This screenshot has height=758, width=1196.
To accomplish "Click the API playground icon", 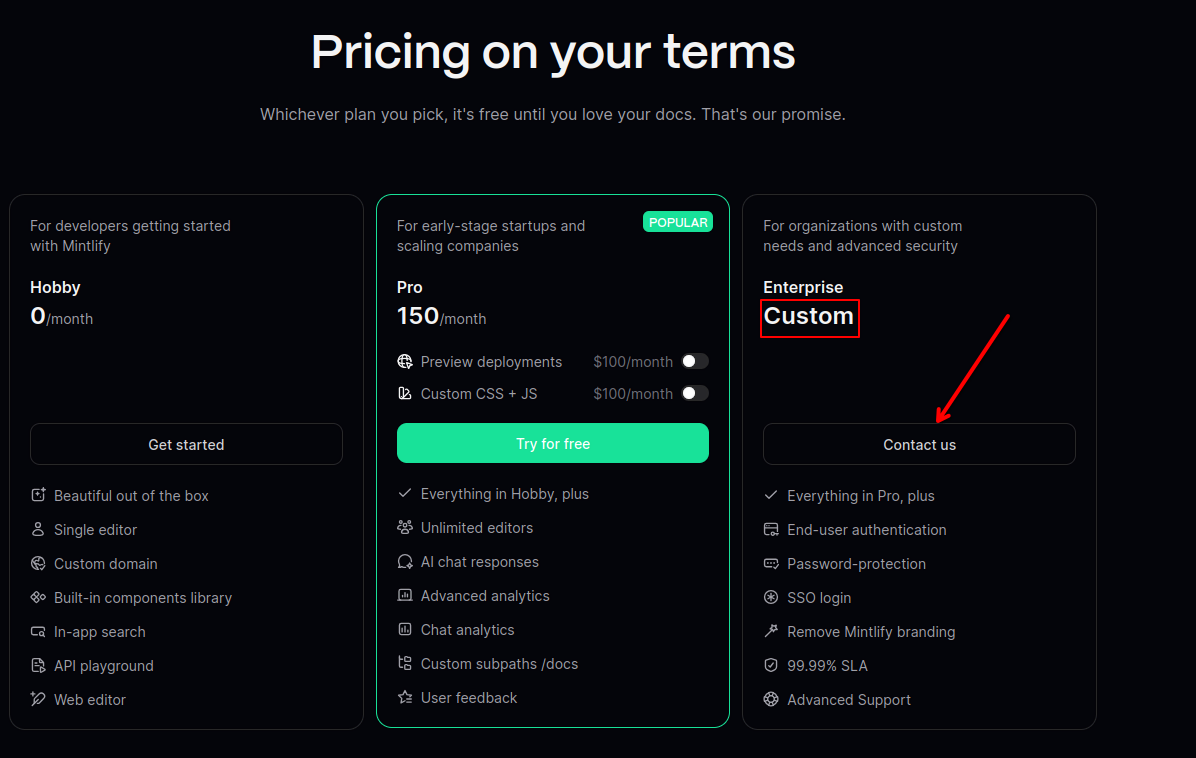I will [37, 665].
